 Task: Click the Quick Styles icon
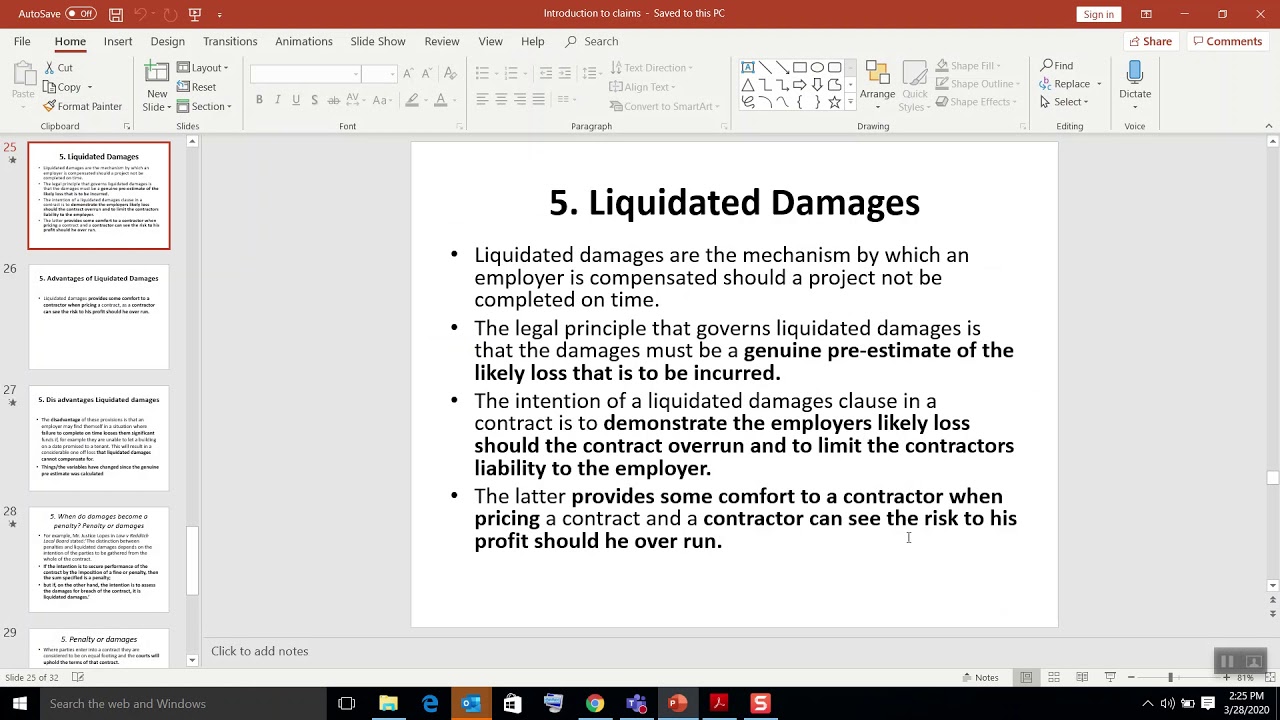pyautogui.click(x=913, y=73)
